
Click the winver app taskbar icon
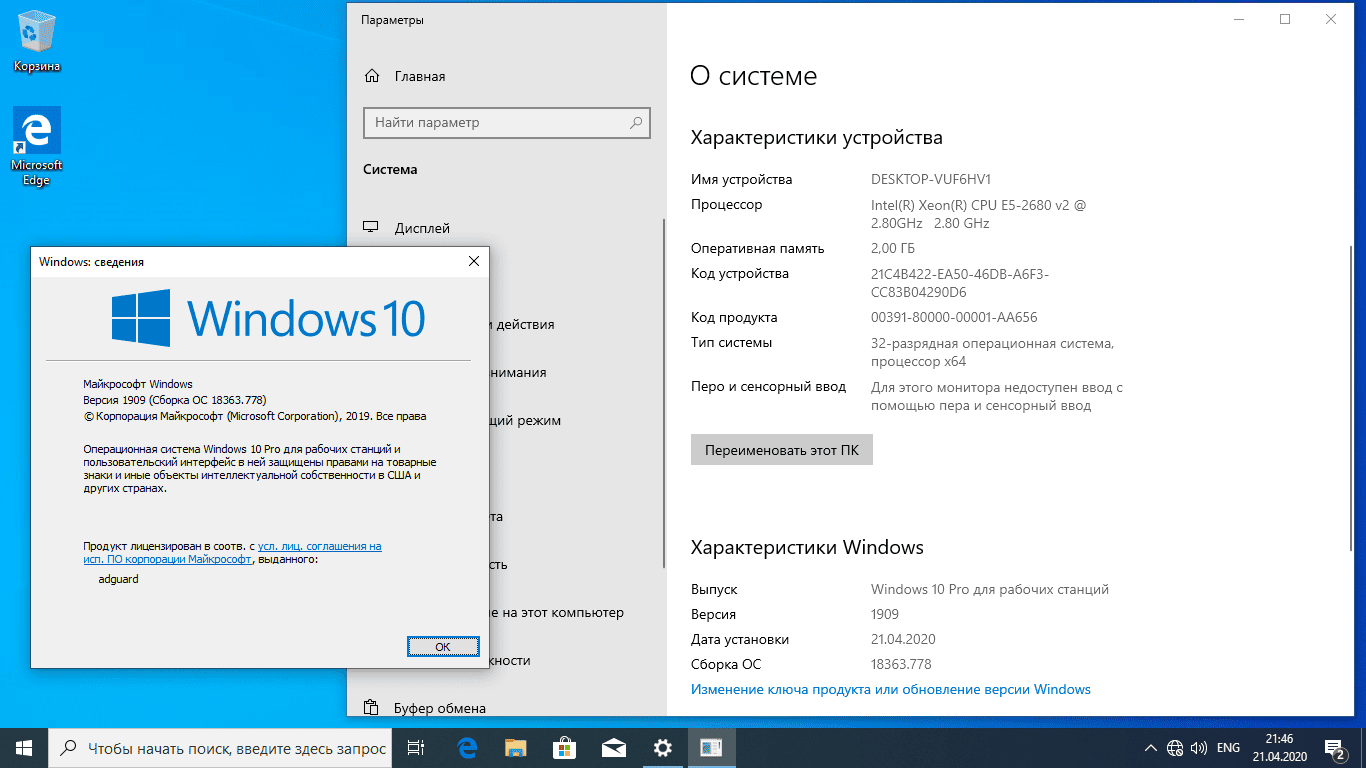[x=712, y=747]
